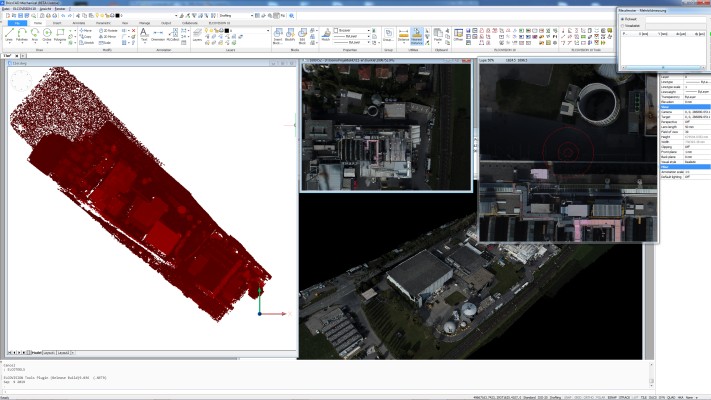The image size is (711, 400).
Task: Switch to the Output ribbon tab
Action: pos(166,23)
